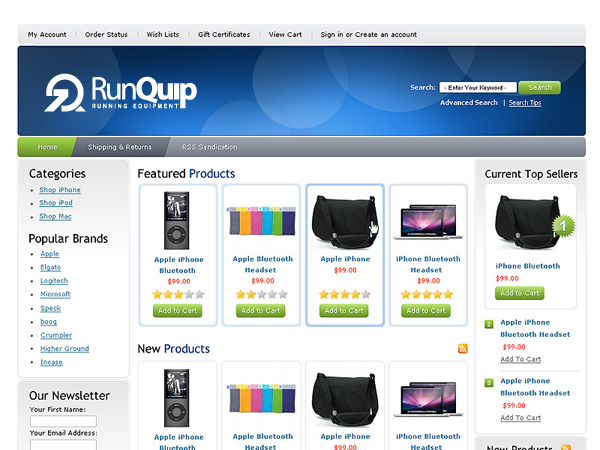
Task: Open Search Tips link
Action: pos(525,103)
